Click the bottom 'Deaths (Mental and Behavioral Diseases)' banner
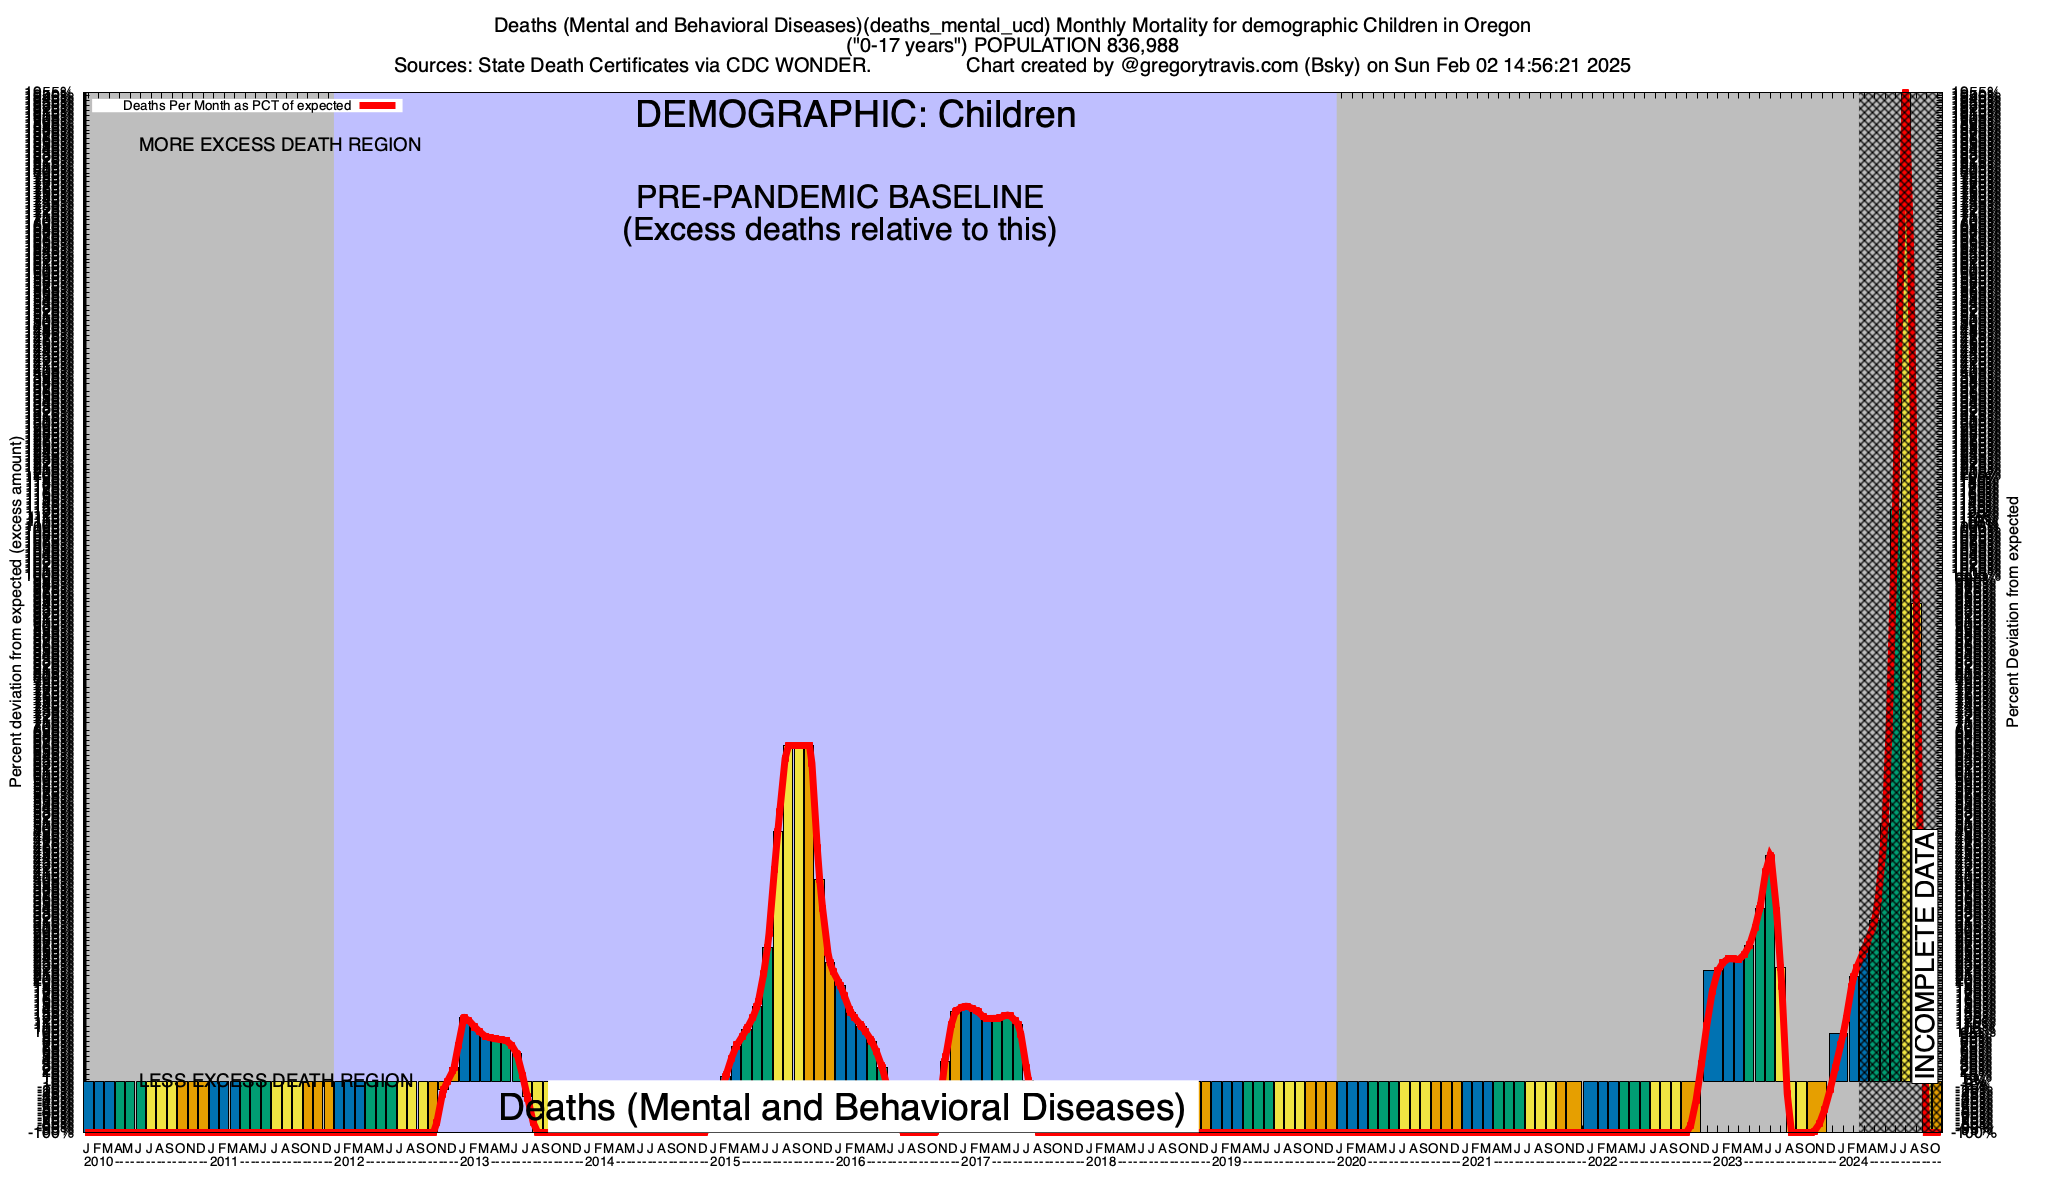The width and height of the screenshot is (2048, 1200). tap(841, 1108)
